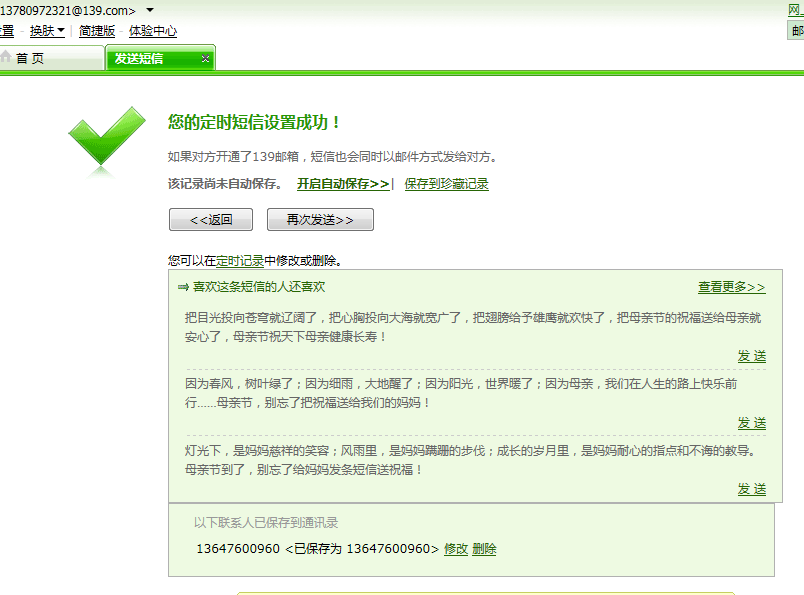Viewport: 804px width, 595px height.
Task: Switch to the 首页 tab
Action: (x=51, y=58)
